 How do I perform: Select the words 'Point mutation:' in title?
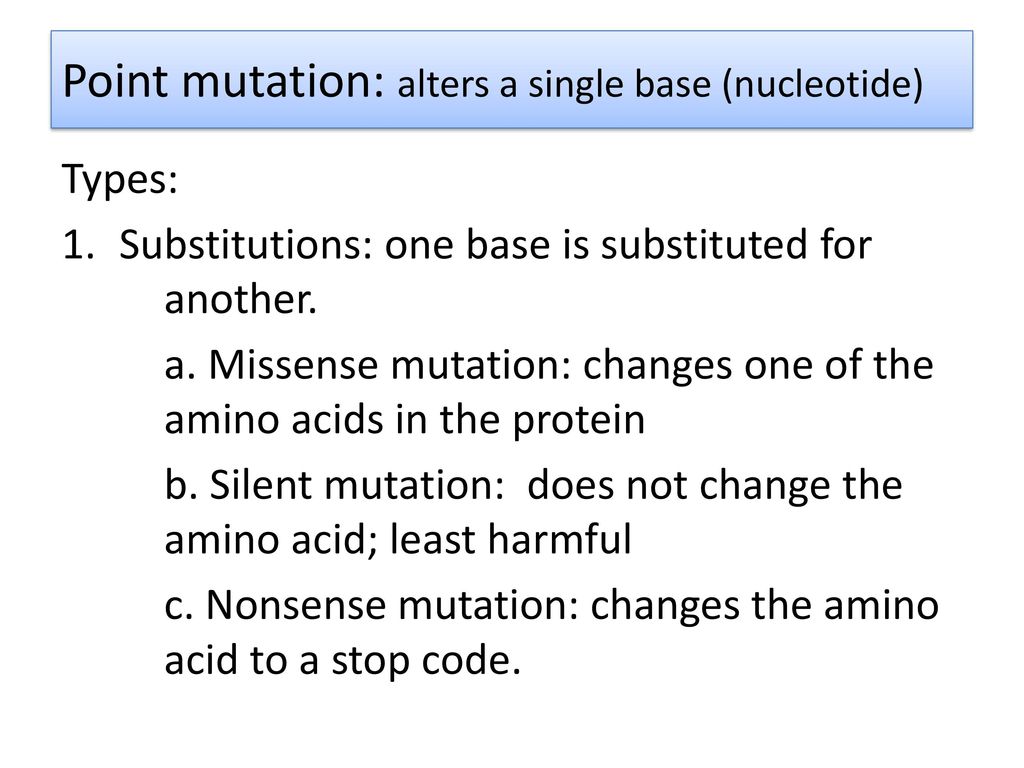pos(224,82)
